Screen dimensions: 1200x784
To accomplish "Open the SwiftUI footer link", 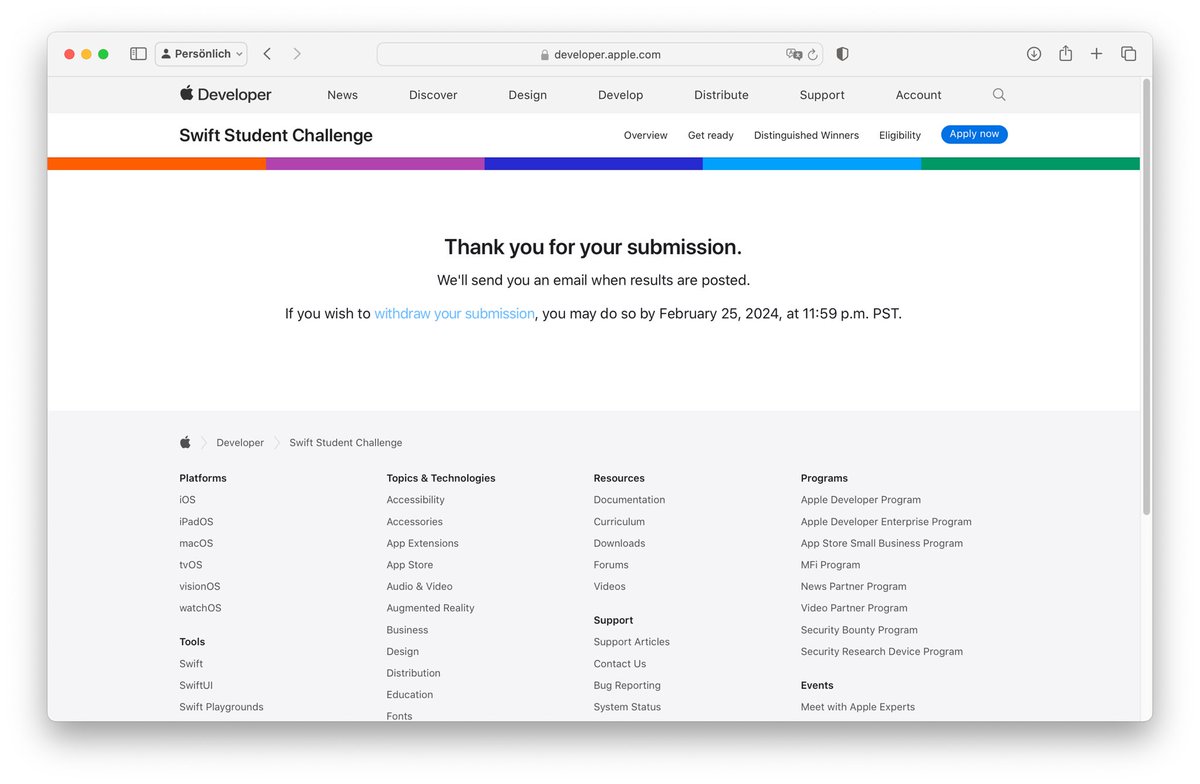I will pyautogui.click(x=196, y=685).
